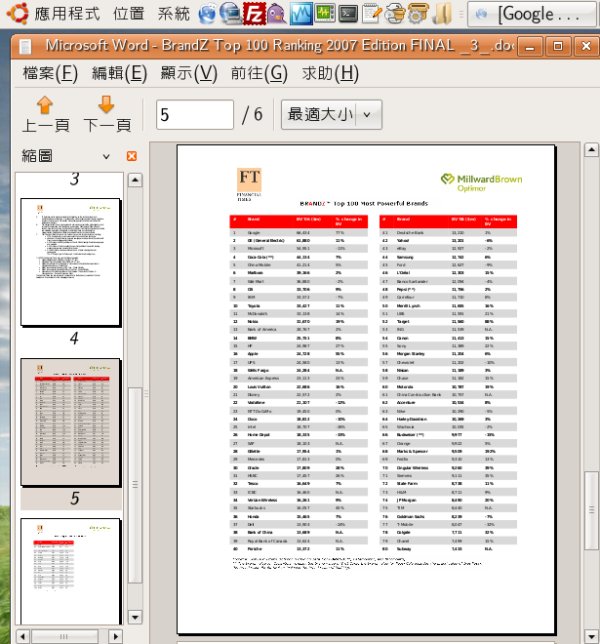Select page 5 thumbnail
The height and width of the screenshot is (644, 600).
click(x=71, y=422)
